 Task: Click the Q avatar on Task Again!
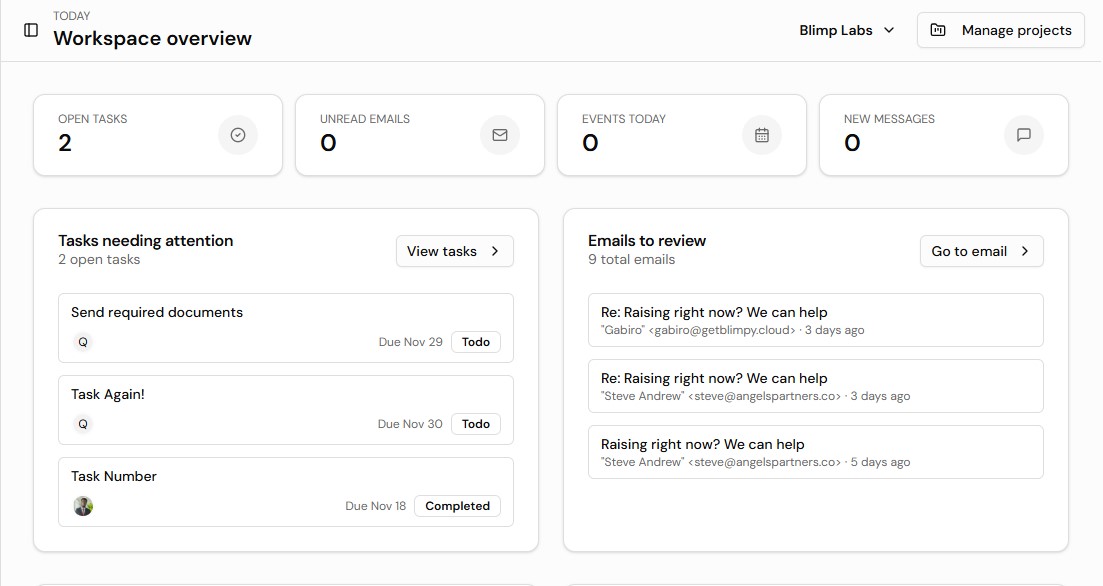pos(83,424)
